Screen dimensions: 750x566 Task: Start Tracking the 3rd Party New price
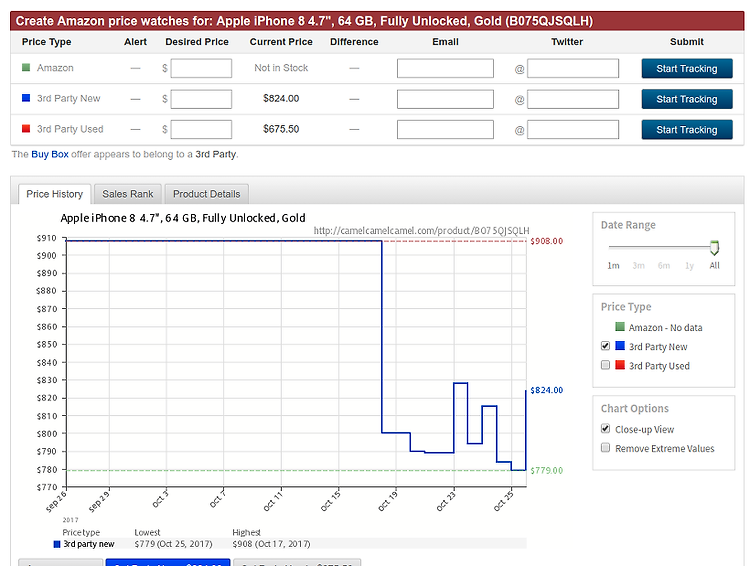(687, 99)
